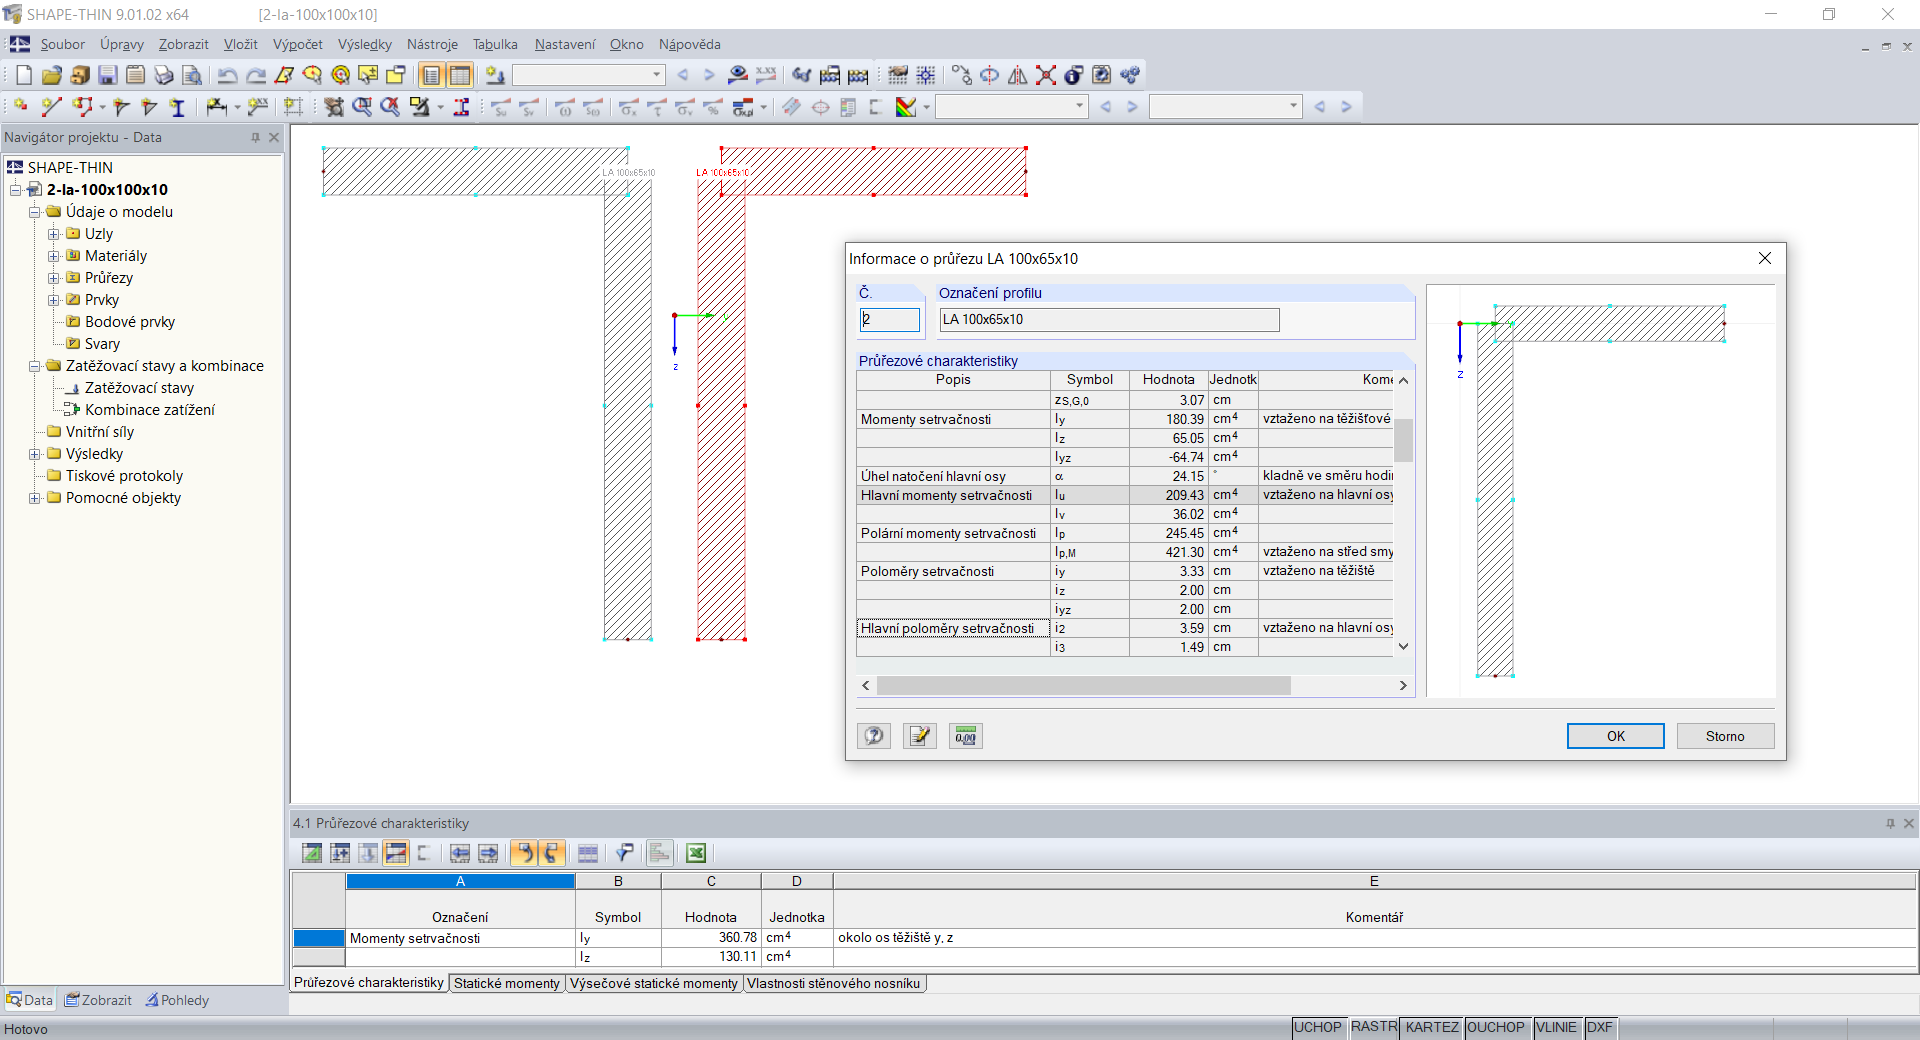
Task: Open the Výpočet menu
Action: pos(298,44)
